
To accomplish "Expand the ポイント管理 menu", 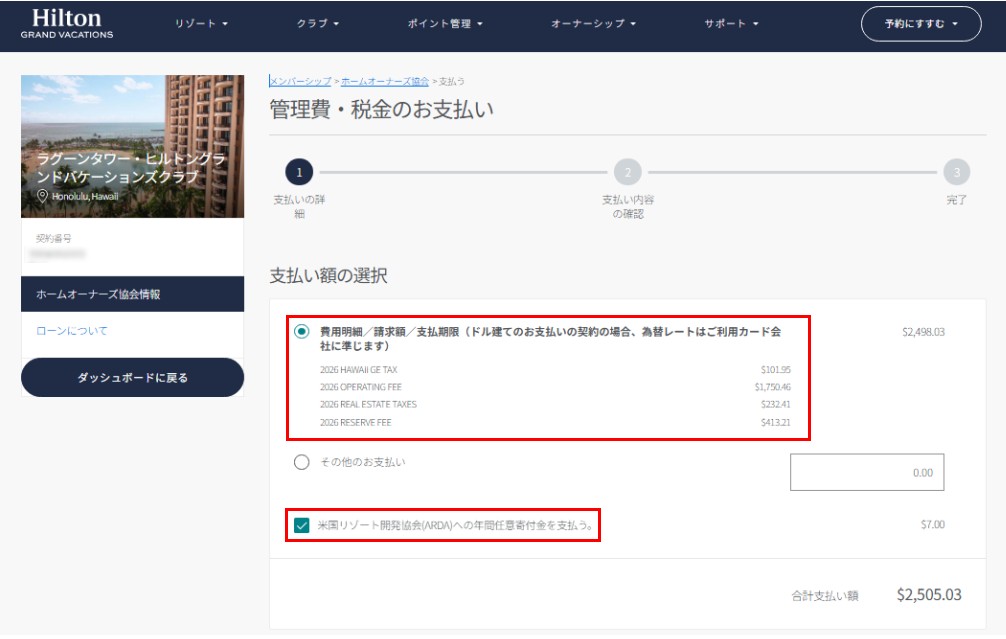I will pos(445,24).
